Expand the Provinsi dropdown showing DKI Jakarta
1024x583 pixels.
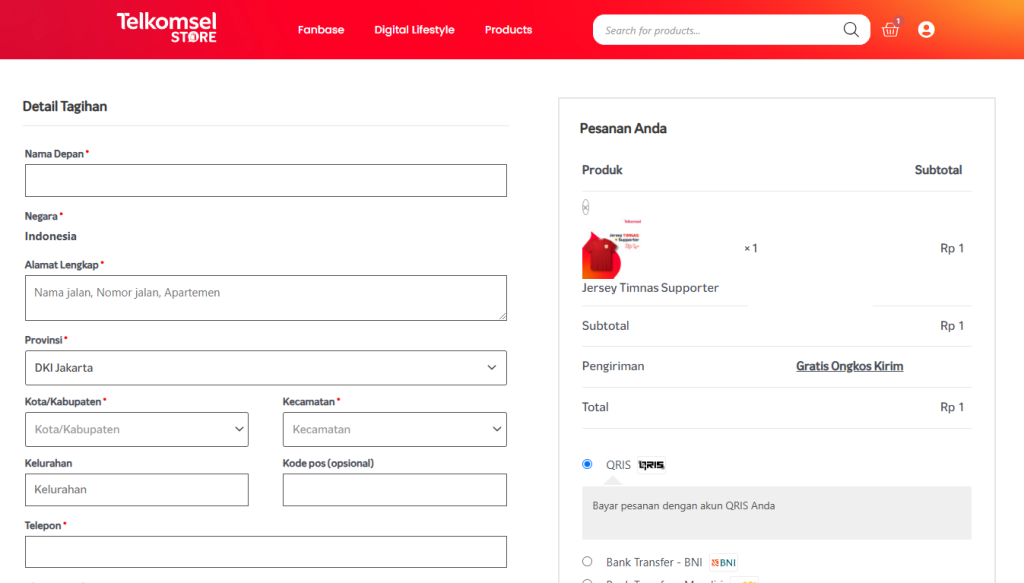coord(265,368)
